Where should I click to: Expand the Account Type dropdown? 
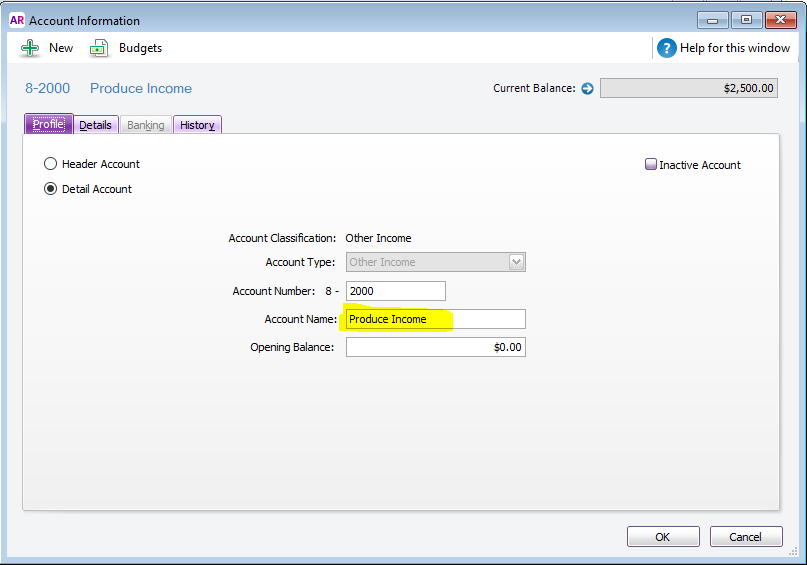point(516,262)
